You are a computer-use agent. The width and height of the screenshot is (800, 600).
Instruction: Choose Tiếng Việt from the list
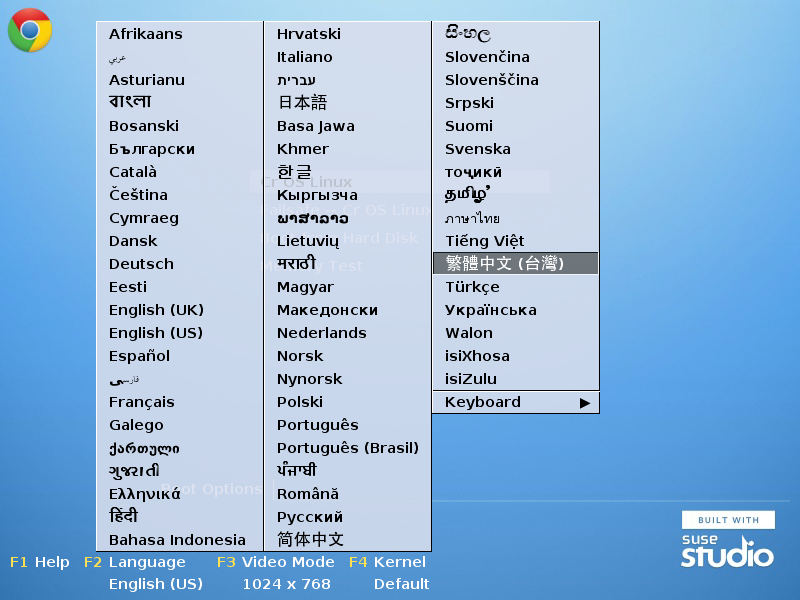484,241
